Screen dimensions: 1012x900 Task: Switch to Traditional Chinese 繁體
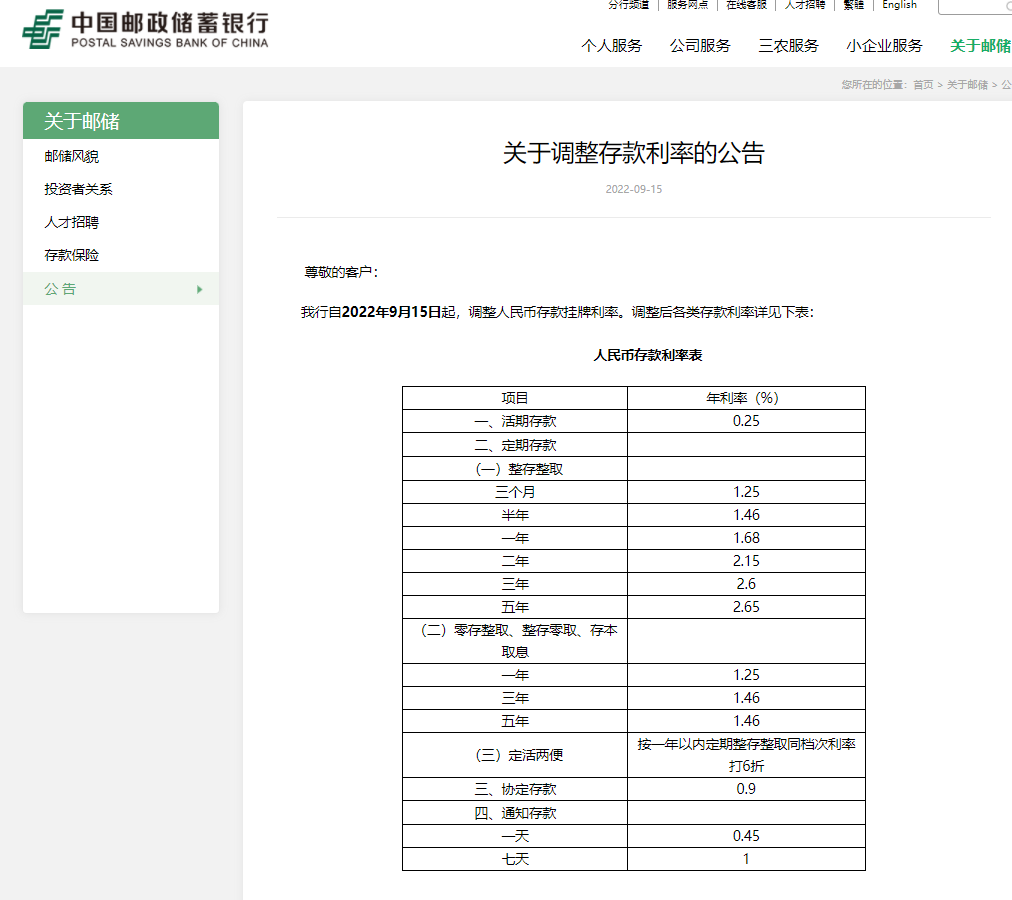click(852, 5)
